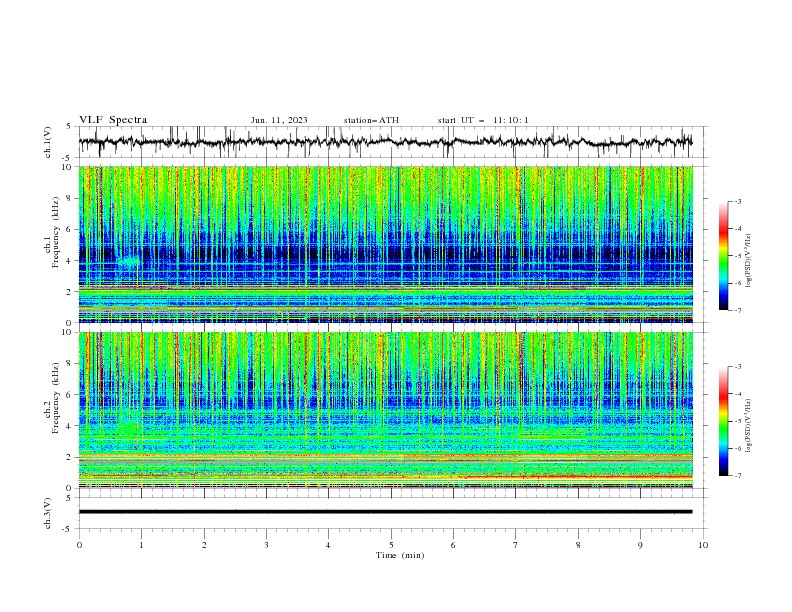Click the ch.1 Frequency (kHz) axis label
This screenshot has height=612, width=792.
52,244
